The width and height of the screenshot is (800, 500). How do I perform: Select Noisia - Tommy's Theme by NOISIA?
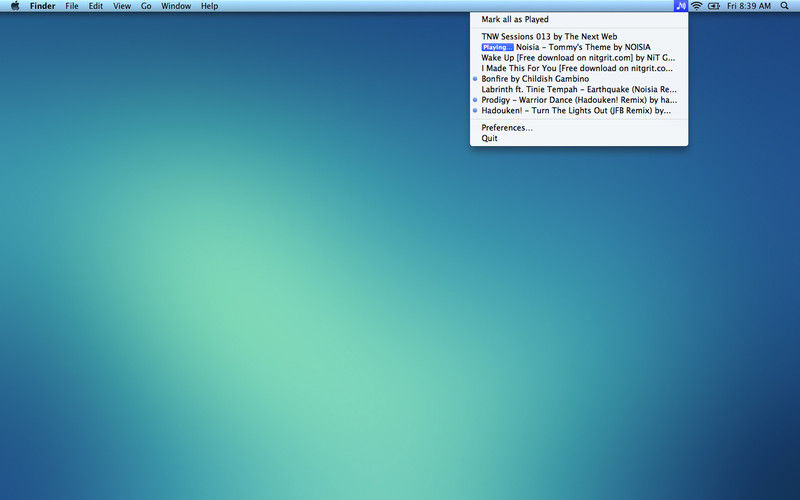[579, 47]
